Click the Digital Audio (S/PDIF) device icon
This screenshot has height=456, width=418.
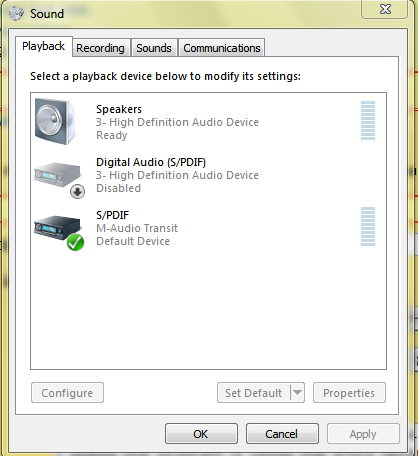tap(58, 177)
